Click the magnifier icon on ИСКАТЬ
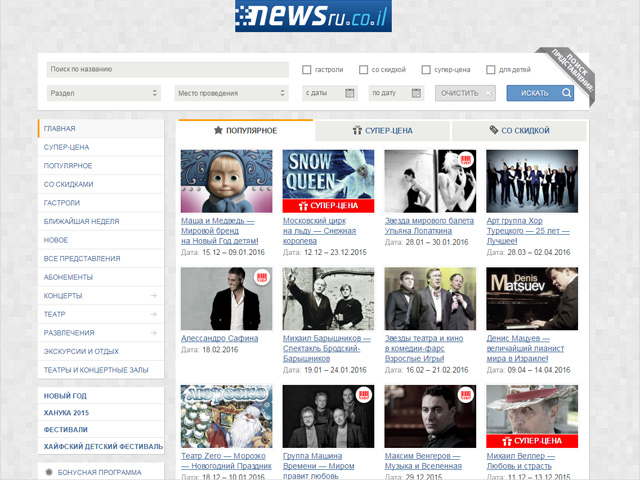Screen dimensions: 640x480 point(566,93)
